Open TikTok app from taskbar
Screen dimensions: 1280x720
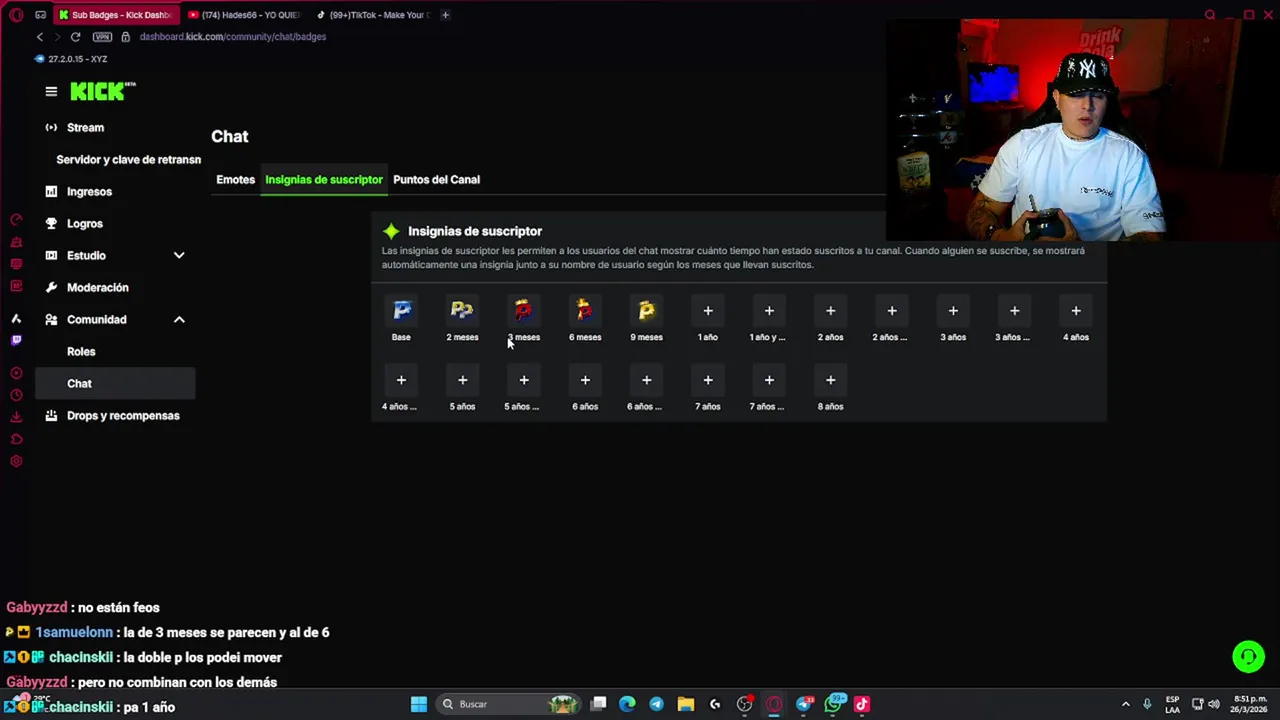click(x=862, y=704)
